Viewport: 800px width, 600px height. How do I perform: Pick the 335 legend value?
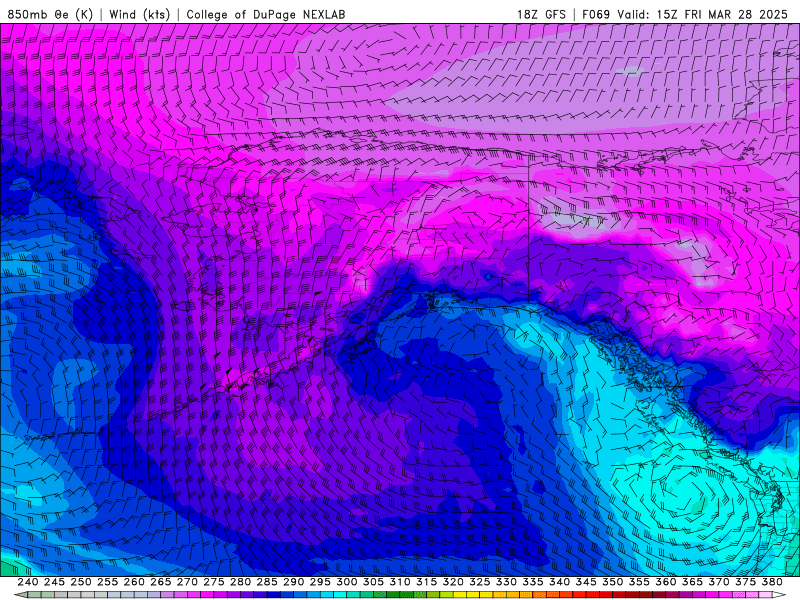(x=533, y=582)
